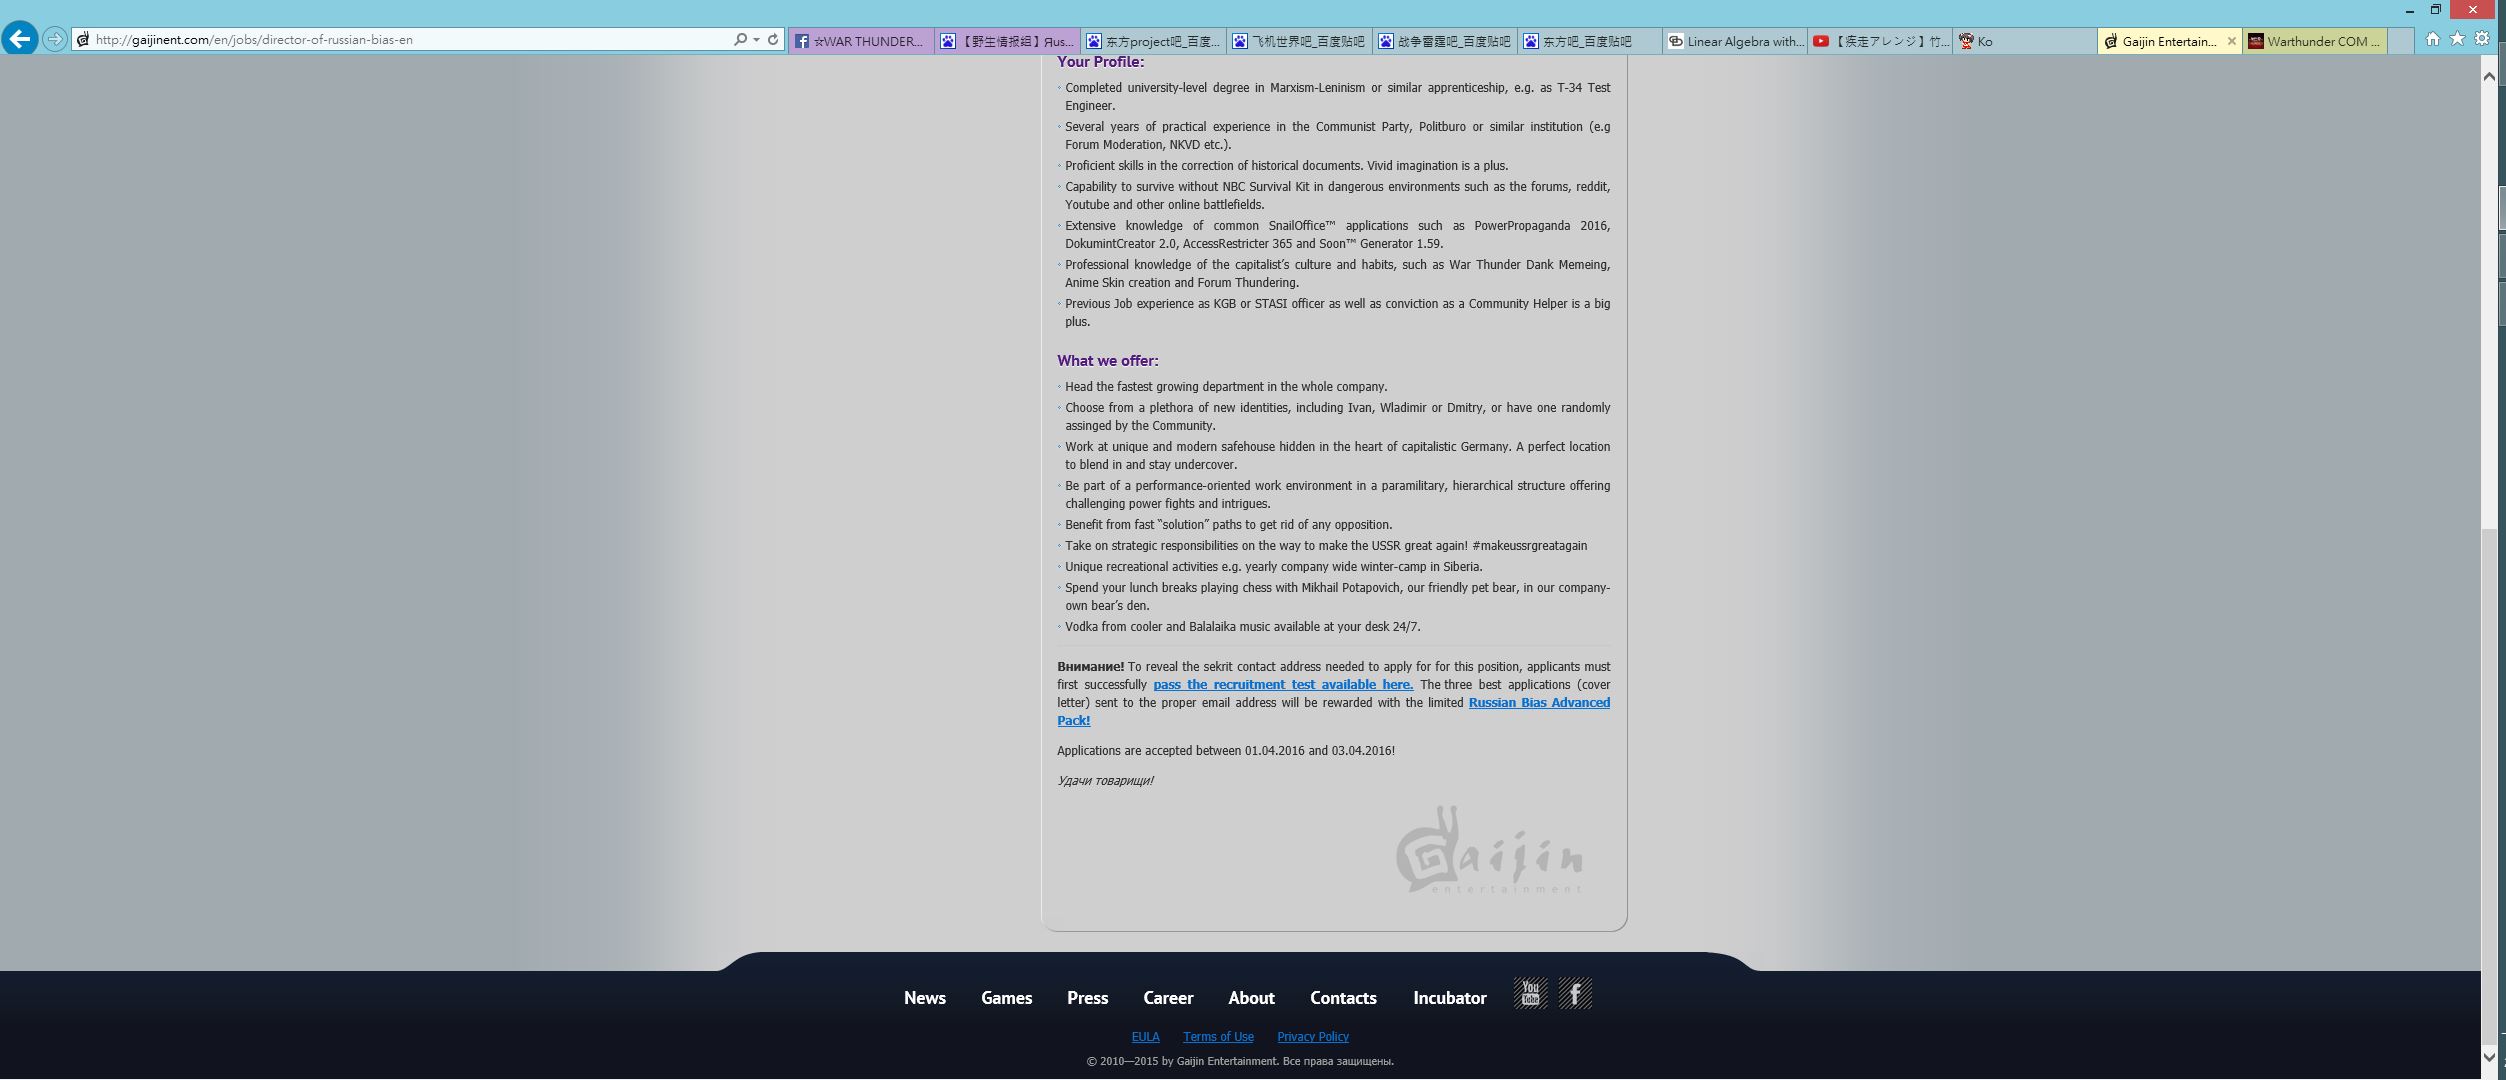Image resolution: width=2506 pixels, height=1080 pixels.
Task: Click the 'Your Profile:' heading
Action: 1100,62
